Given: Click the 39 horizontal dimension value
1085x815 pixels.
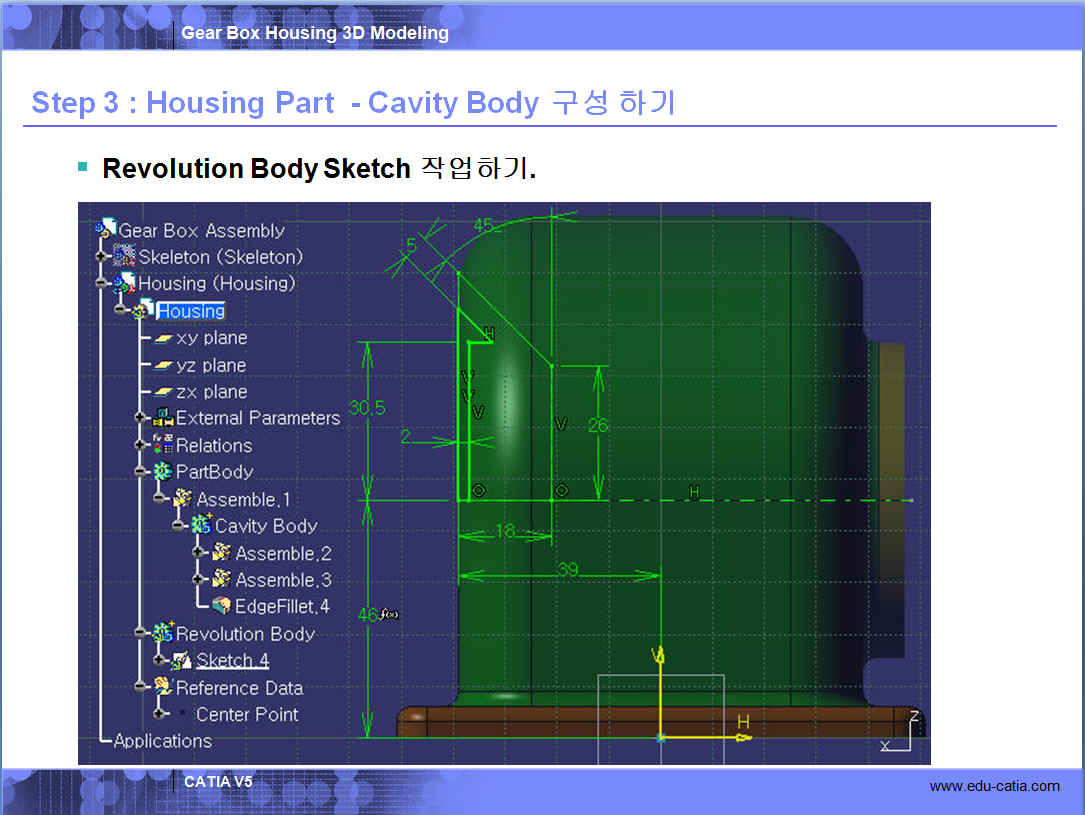Looking at the screenshot, I should [x=567, y=569].
